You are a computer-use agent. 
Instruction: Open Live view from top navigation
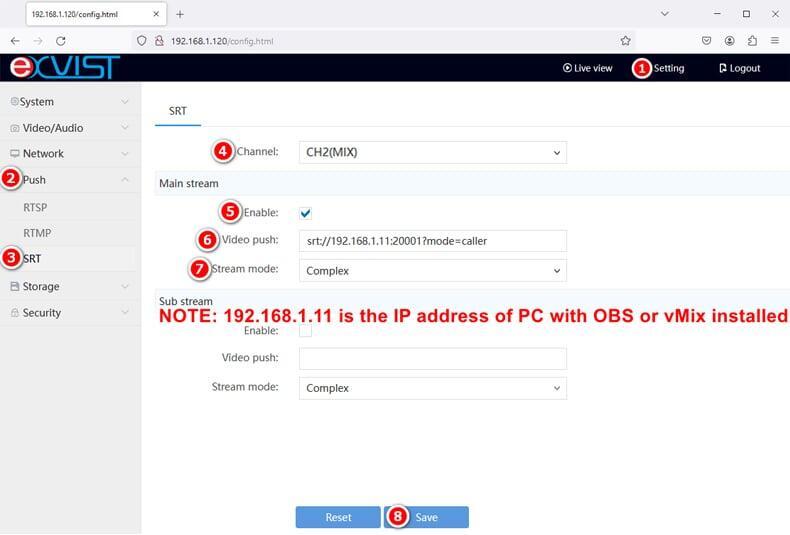click(x=587, y=68)
